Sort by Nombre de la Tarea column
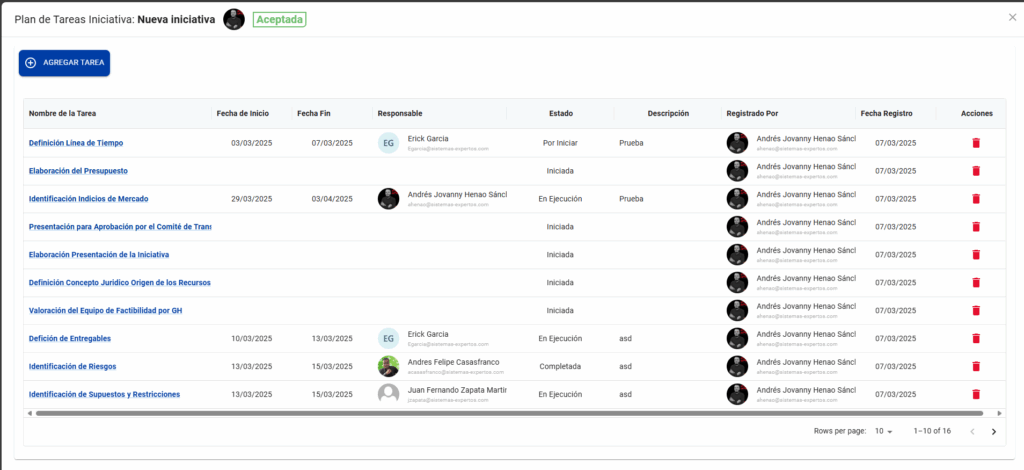The height and width of the screenshot is (470, 1024). click(62, 114)
